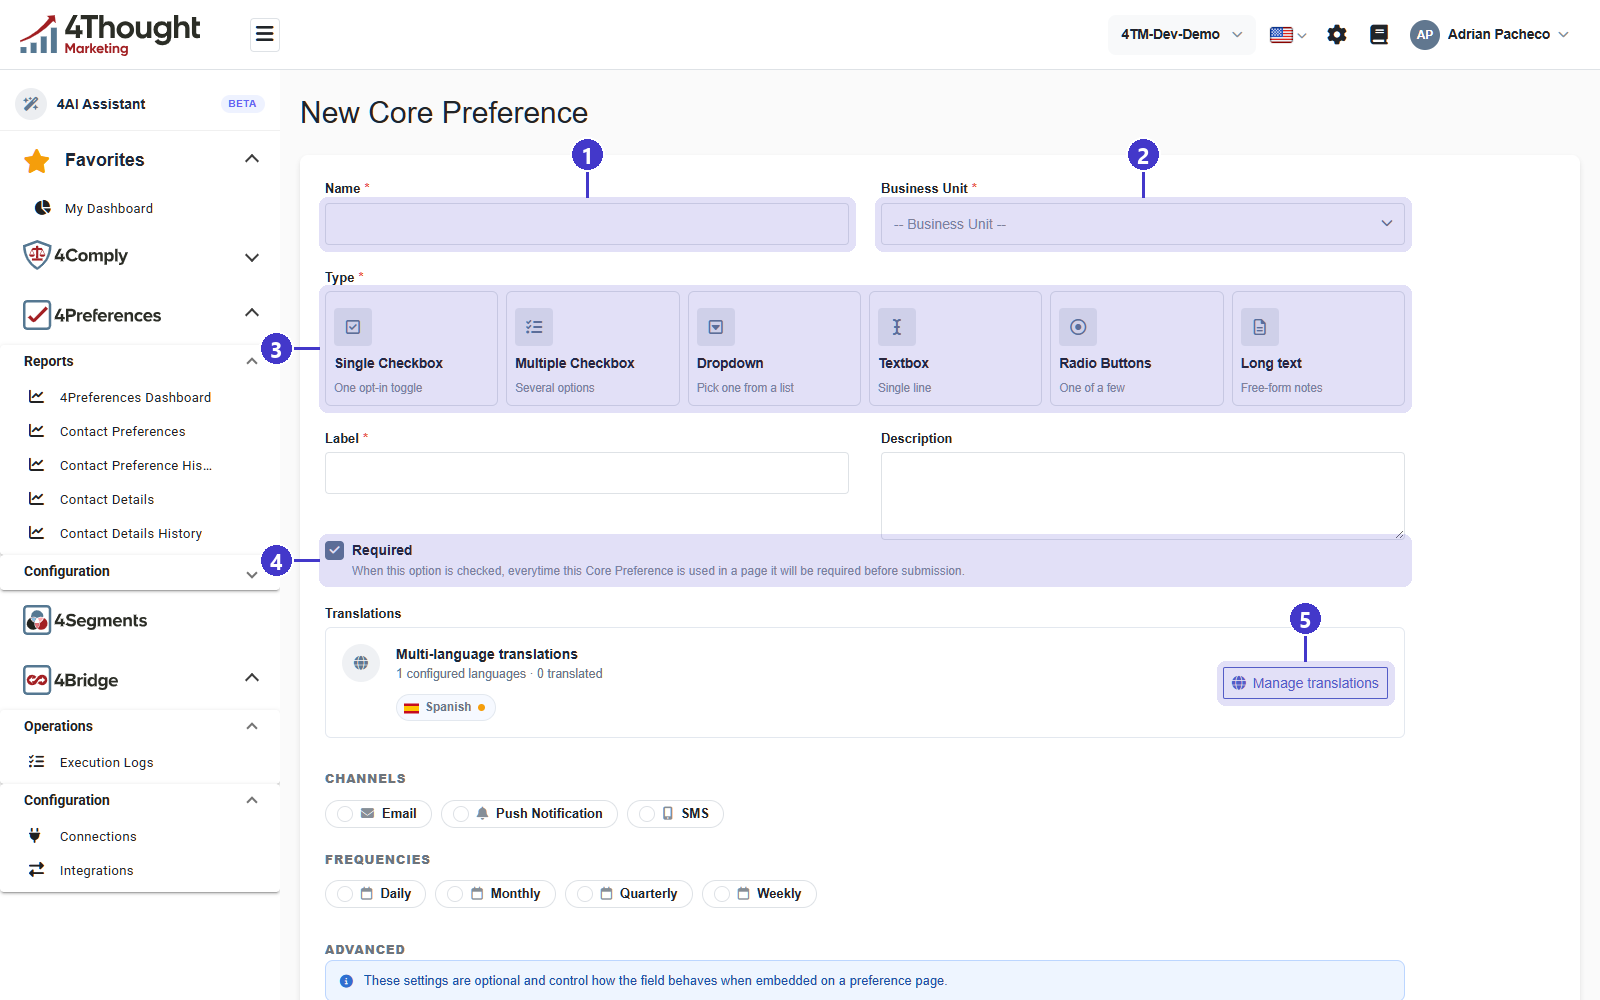Image resolution: width=1600 pixels, height=1000 pixels.
Task: Click My Dashboard pie chart icon
Action: (43, 208)
